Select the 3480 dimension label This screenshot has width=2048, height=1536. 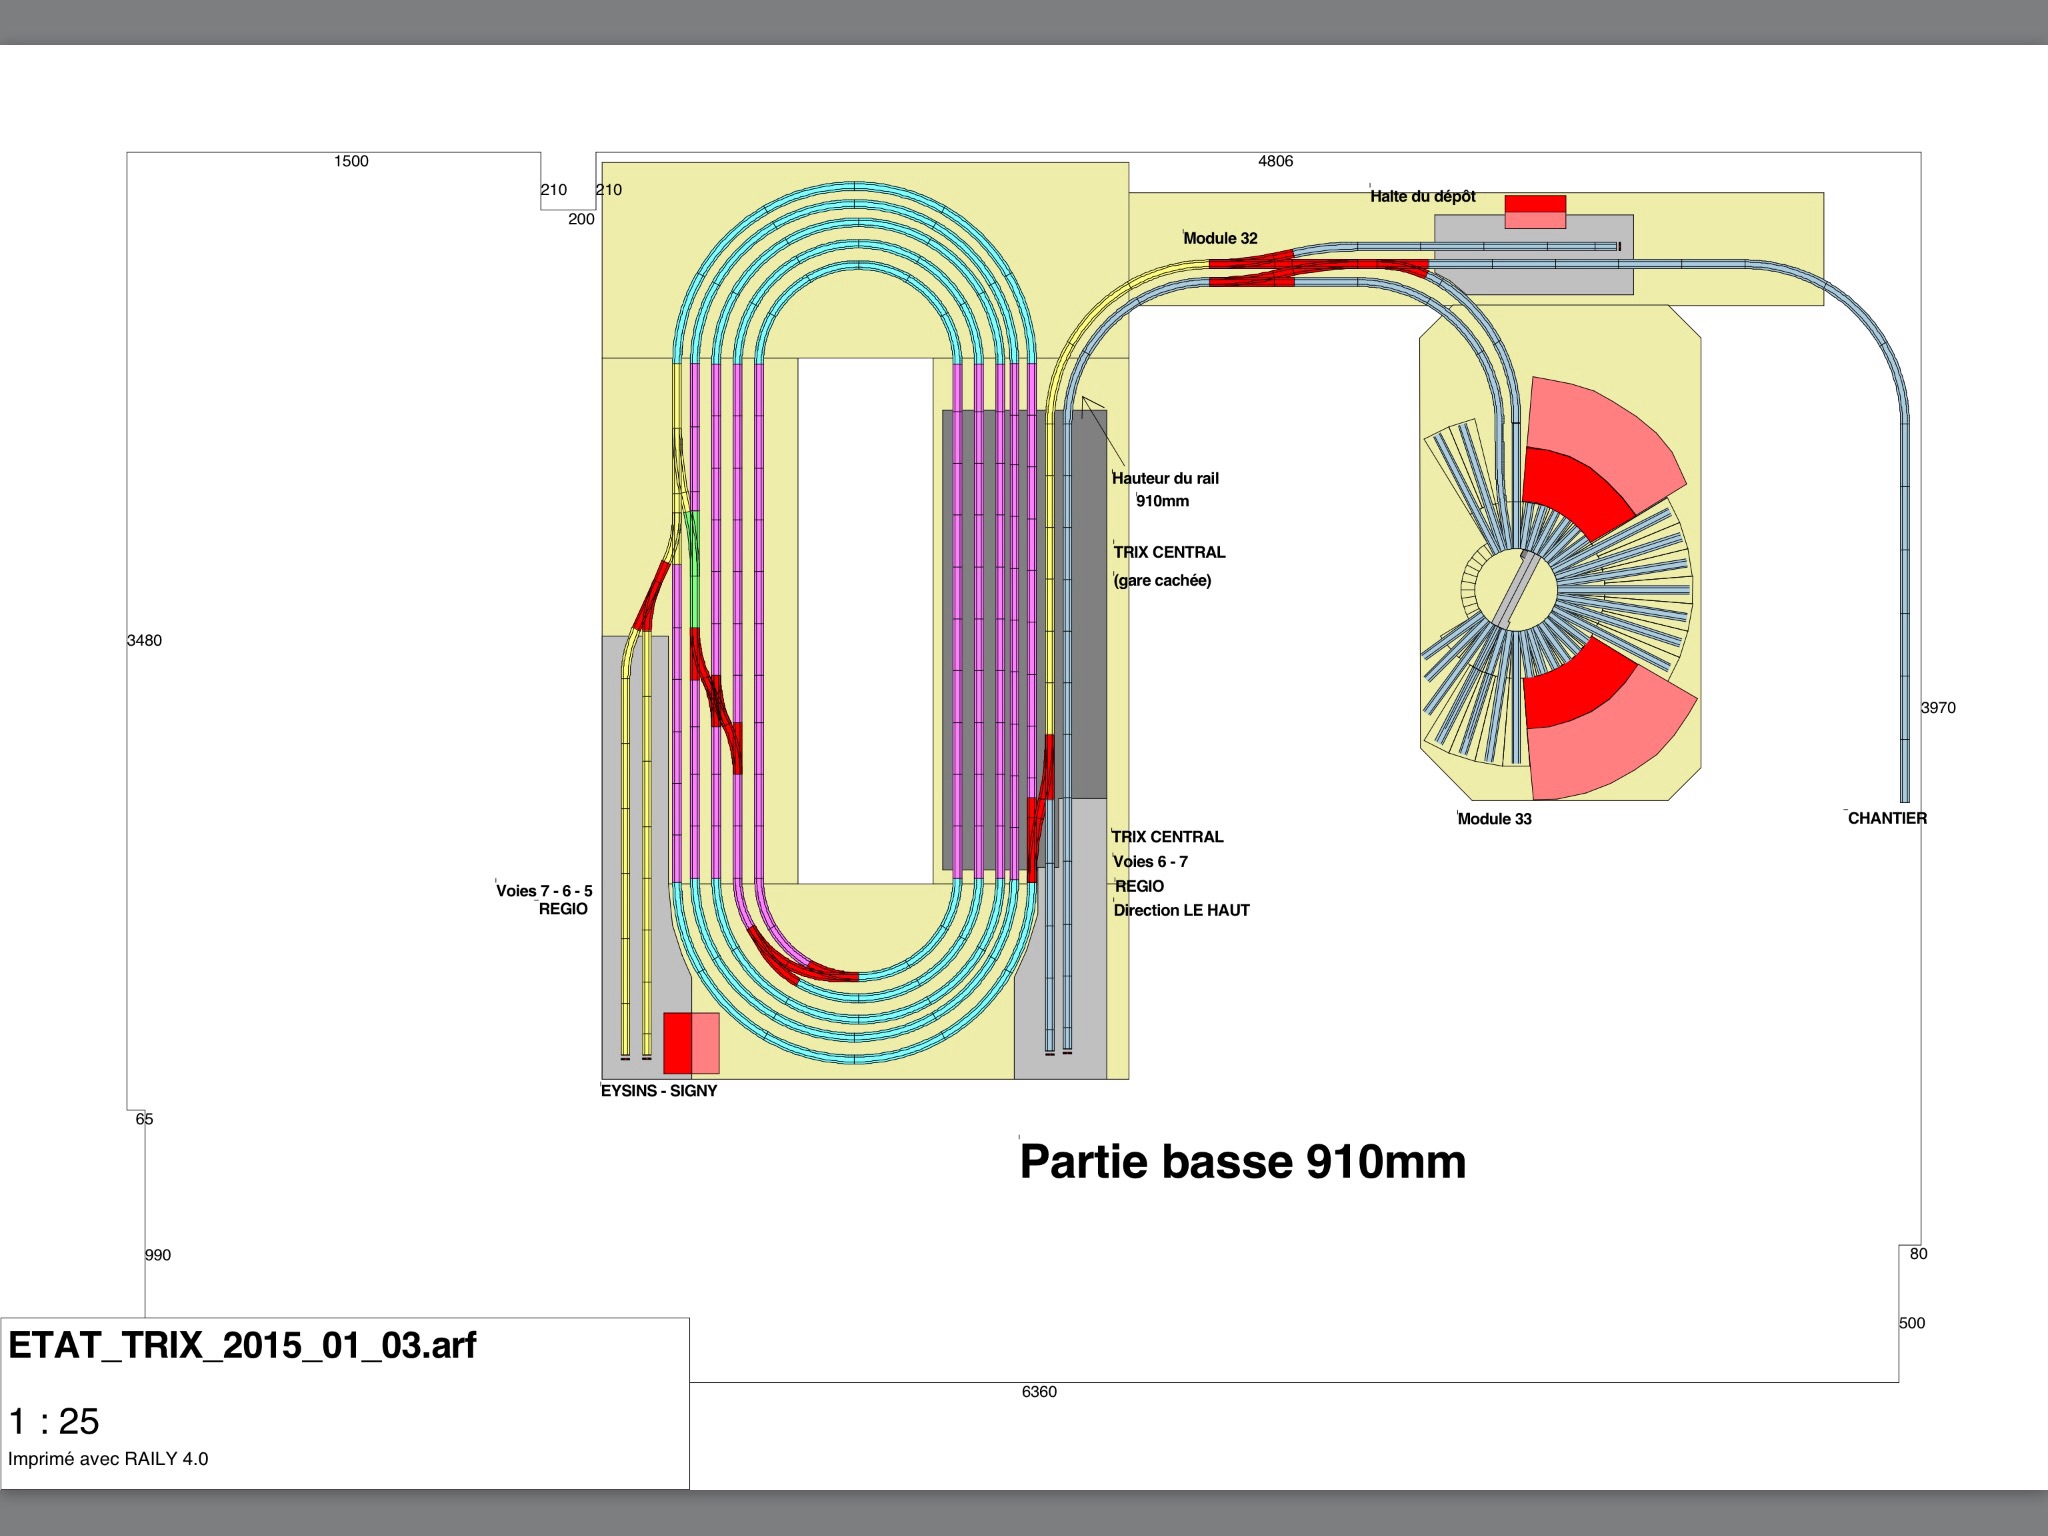[x=144, y=641]
